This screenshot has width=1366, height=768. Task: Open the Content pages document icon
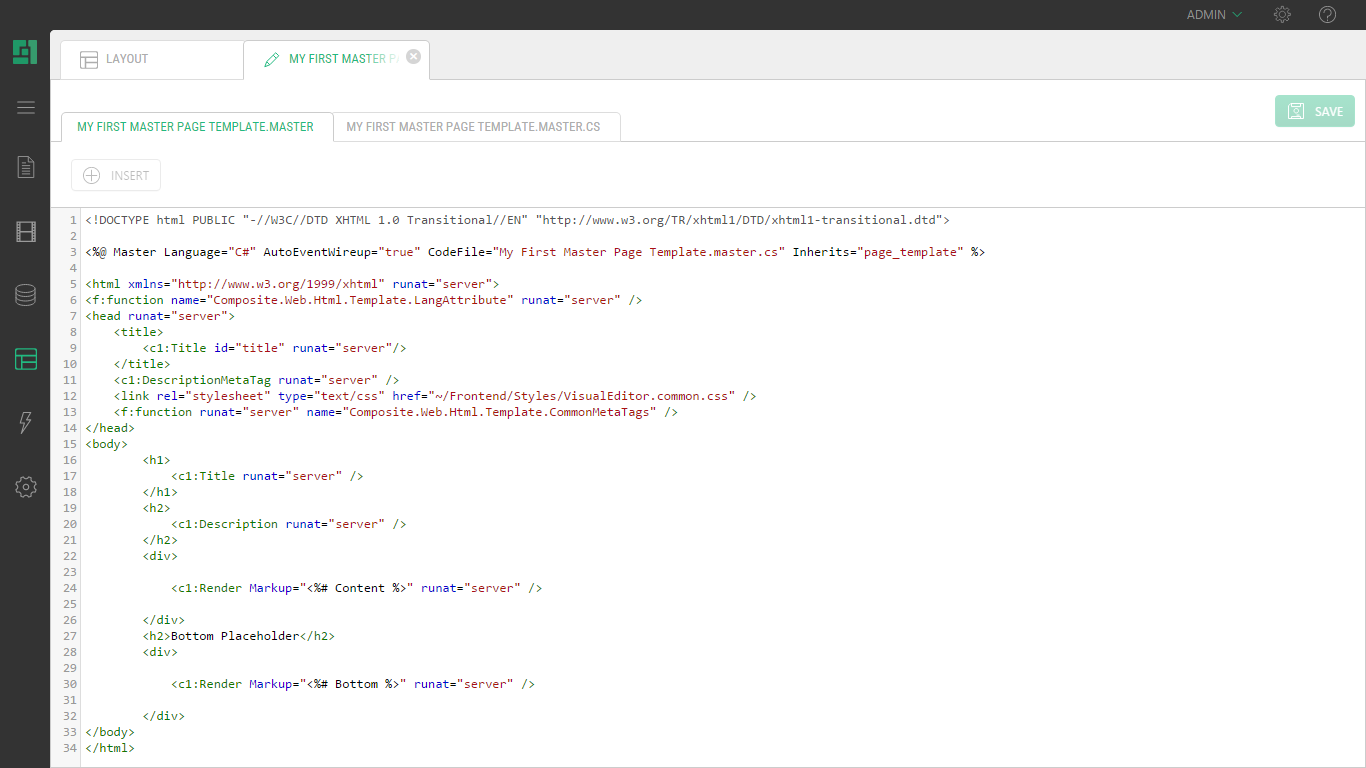point(26,167)
